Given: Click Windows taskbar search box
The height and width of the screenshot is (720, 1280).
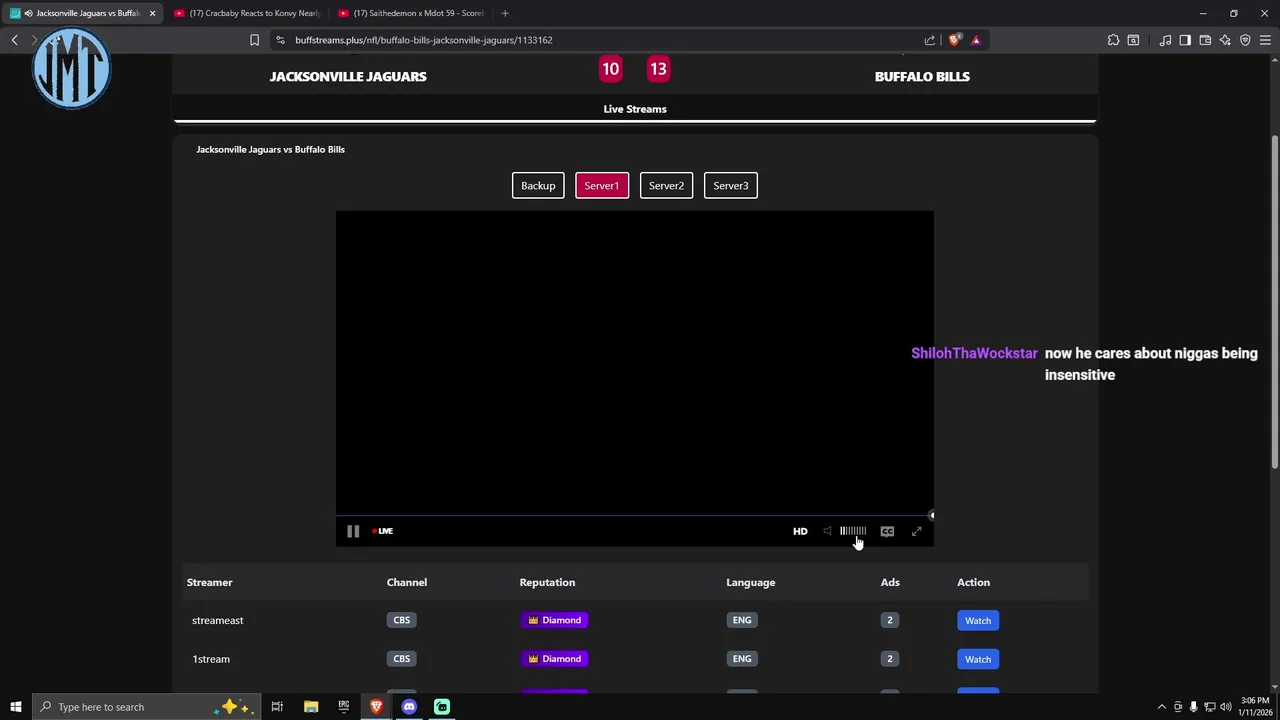Looking at the screenshot, I should pos(146,707).
